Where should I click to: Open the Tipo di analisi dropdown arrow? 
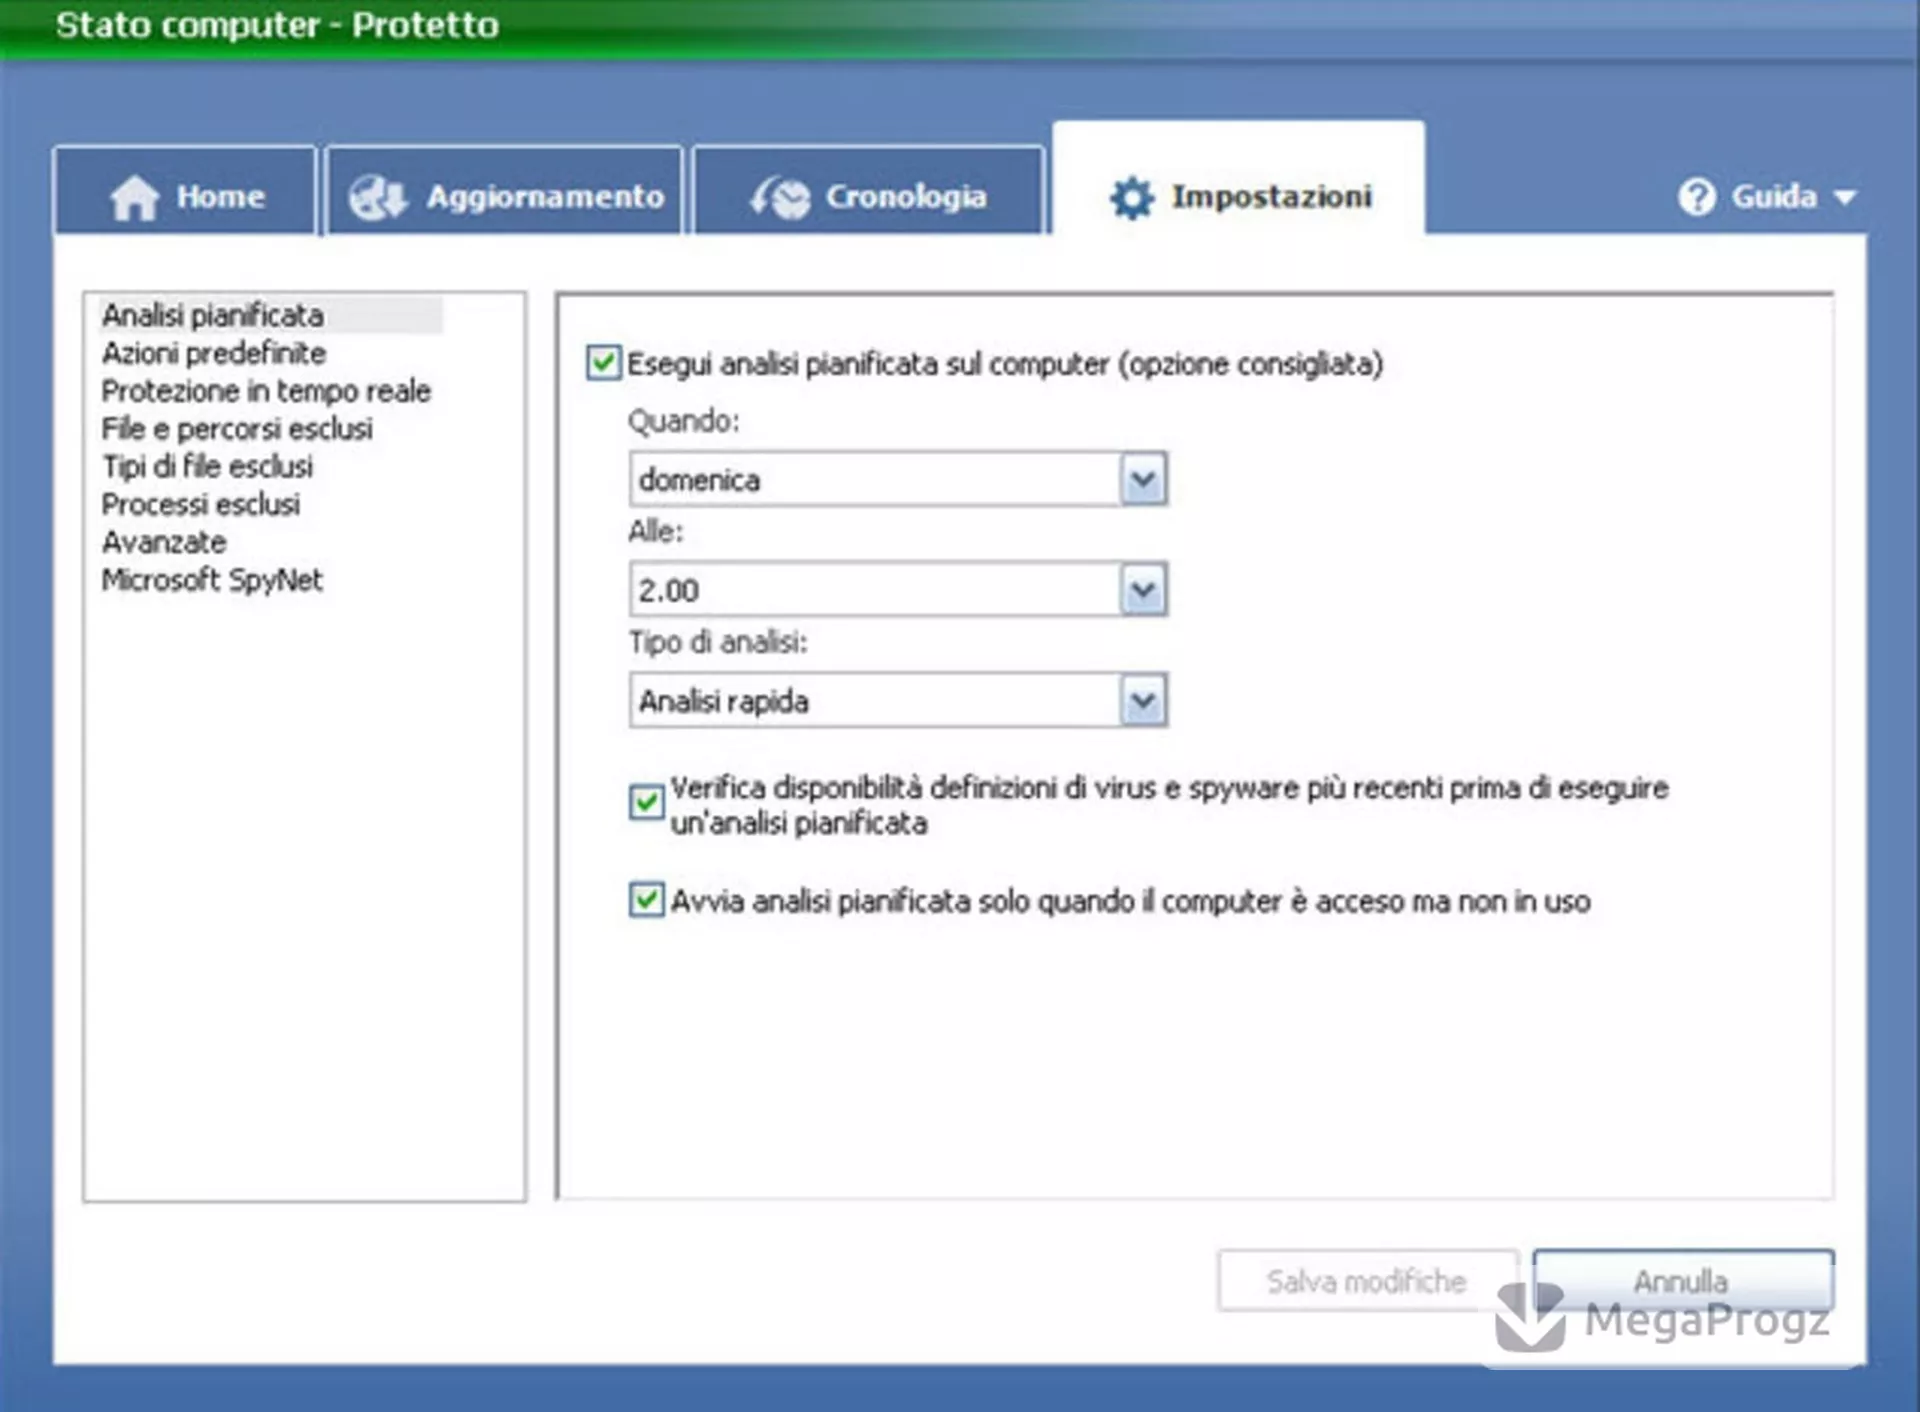(1143, 701)
